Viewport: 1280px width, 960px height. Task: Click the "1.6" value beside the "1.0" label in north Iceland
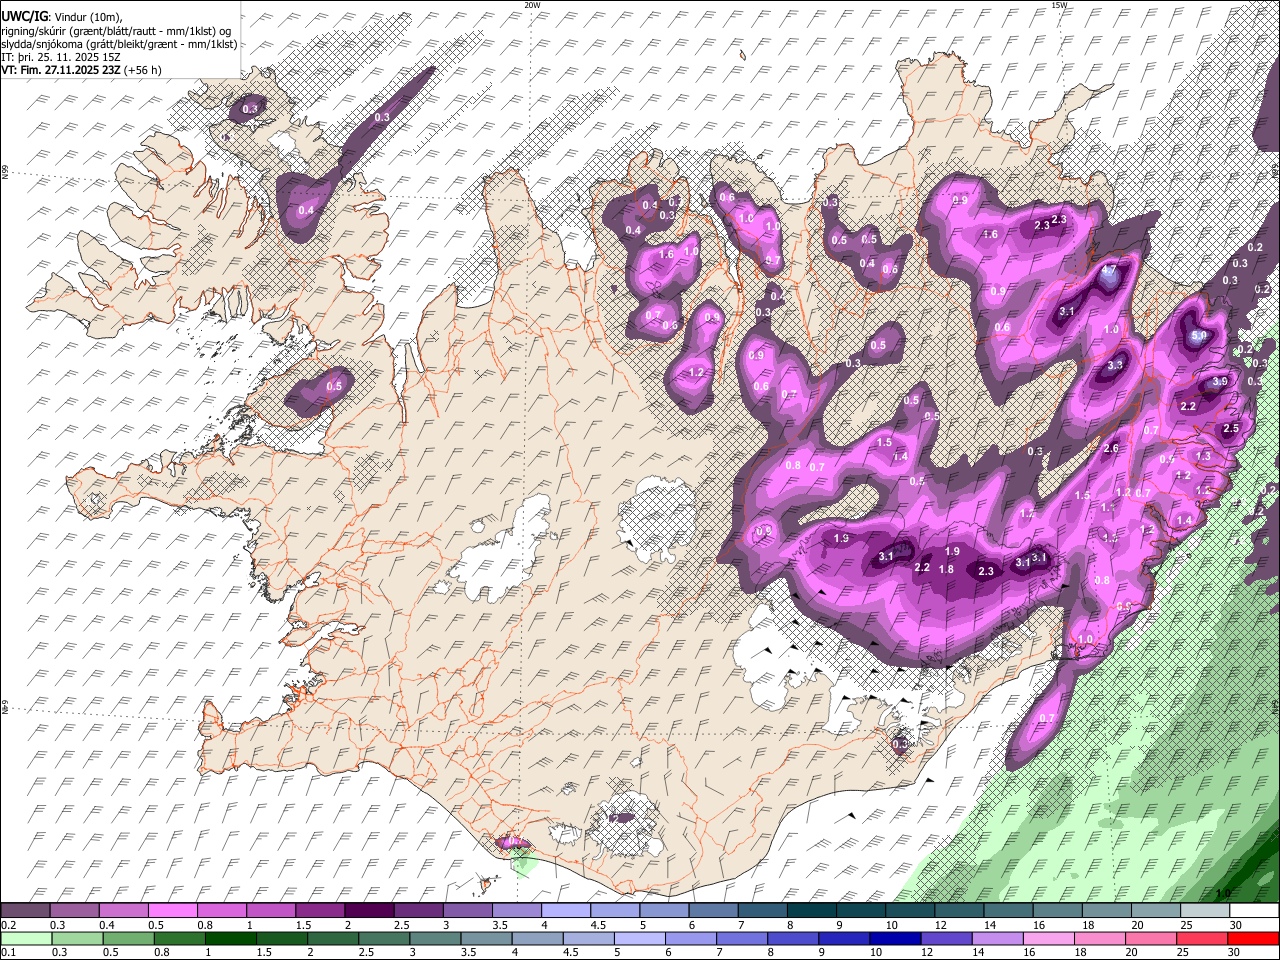tap(666, 254)
